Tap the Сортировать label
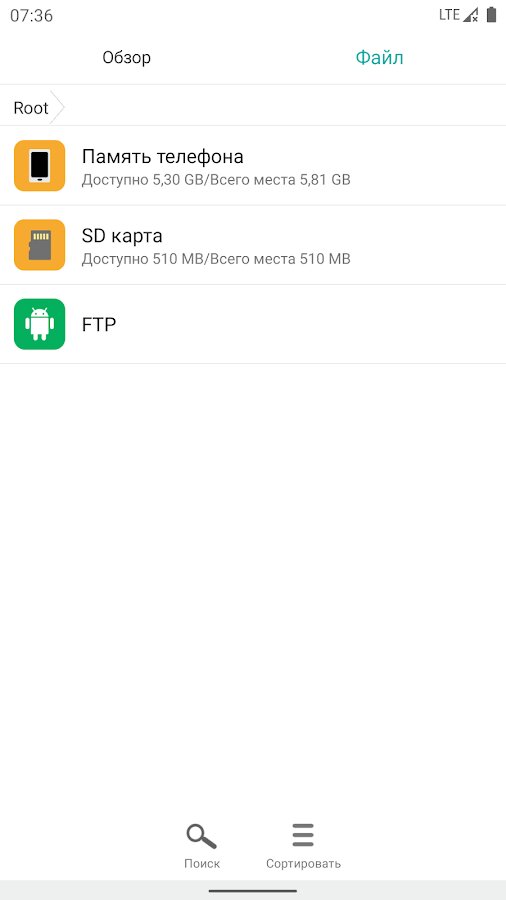This screenshot has width=506, height=900. coord(303,863)
